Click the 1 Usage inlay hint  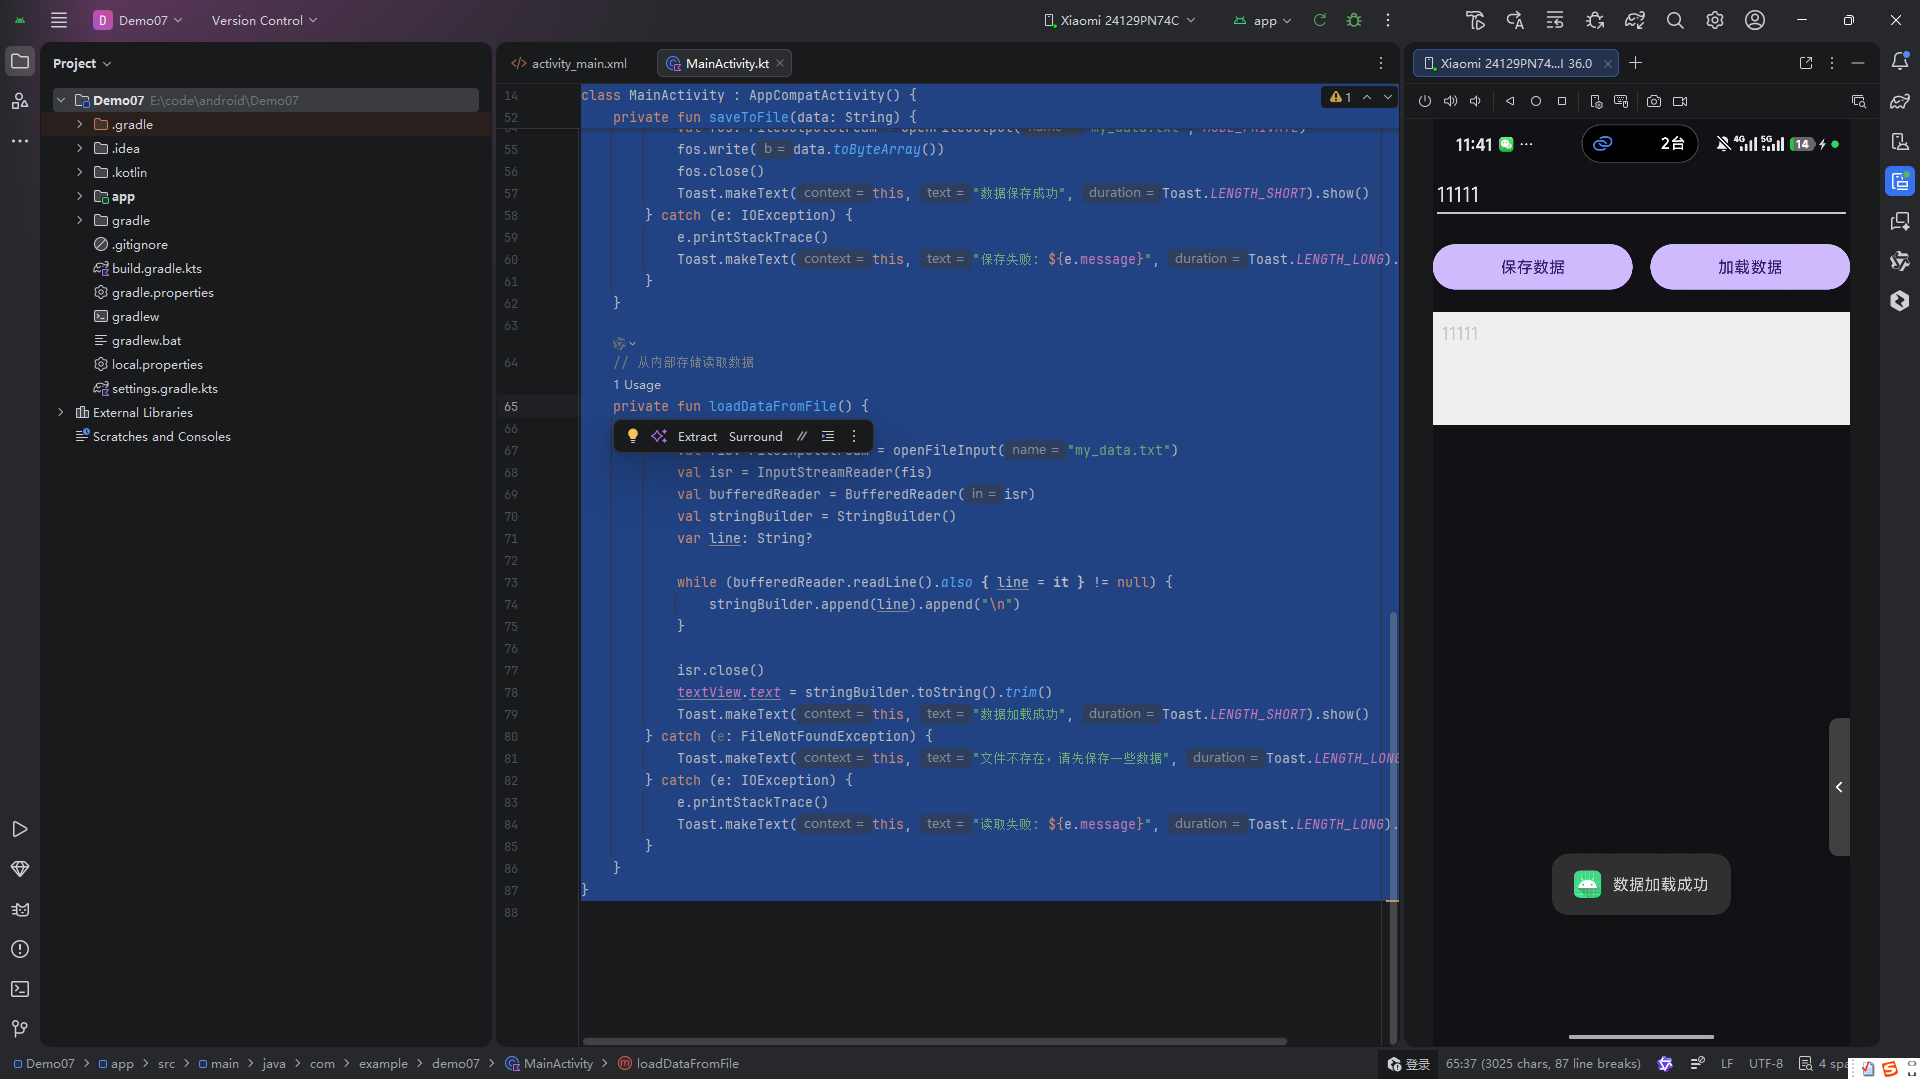[x=636, y=385]
